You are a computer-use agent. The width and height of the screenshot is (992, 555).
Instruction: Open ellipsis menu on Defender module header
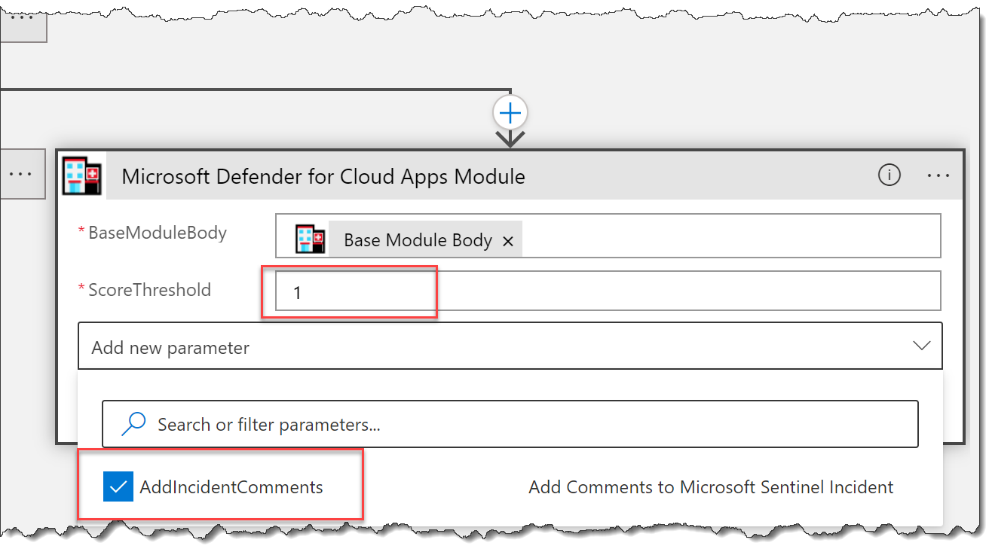pos(938,175)
